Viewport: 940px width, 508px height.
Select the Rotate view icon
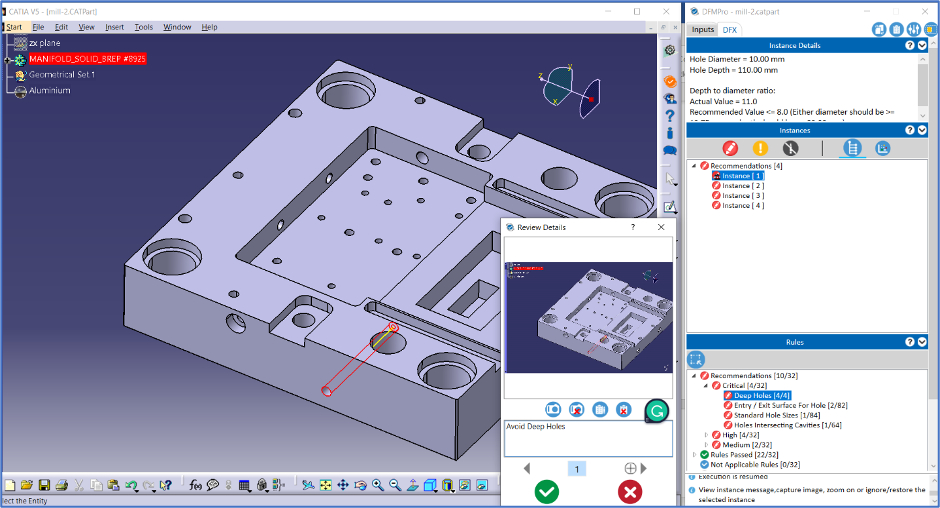click(x=360, y=485)
